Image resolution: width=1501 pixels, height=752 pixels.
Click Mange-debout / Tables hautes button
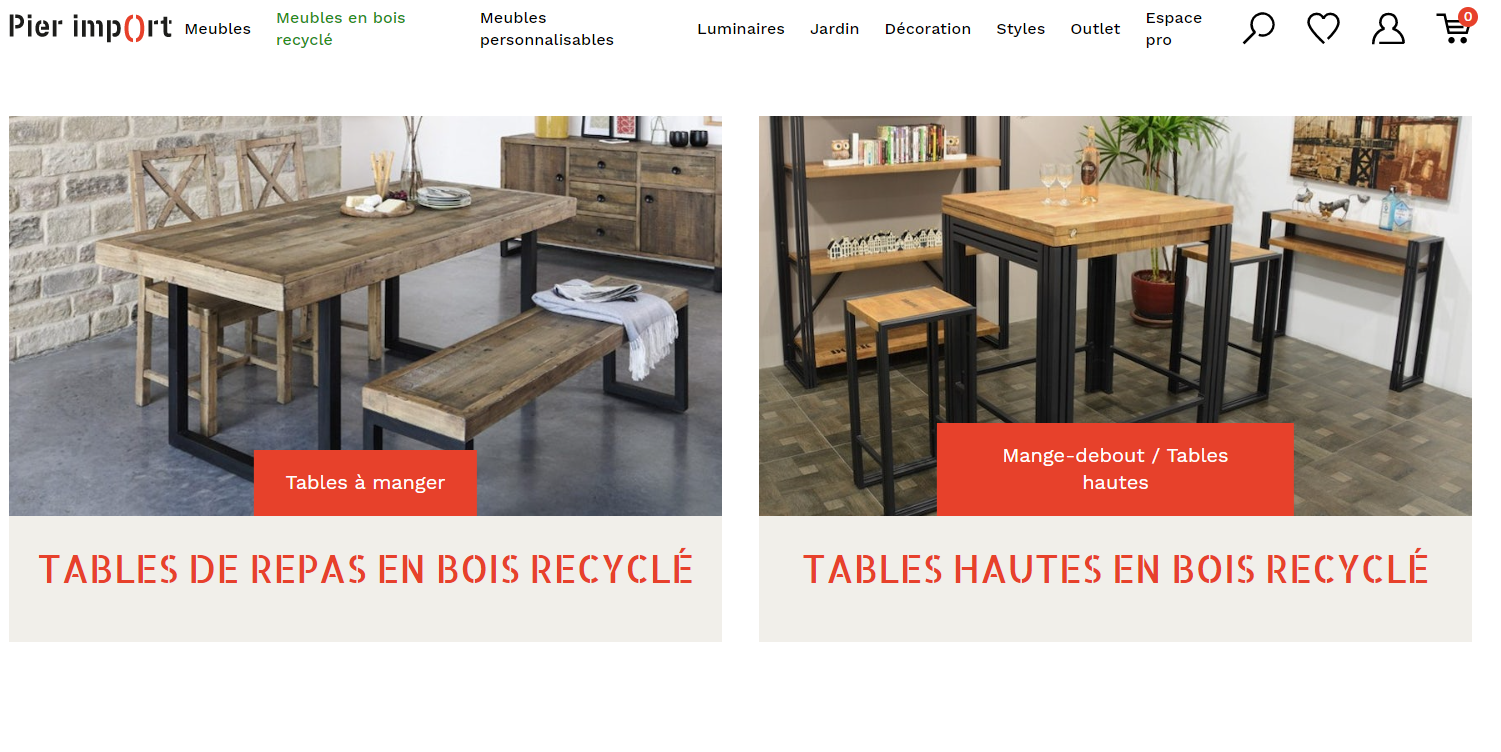(x=1115, y=469)
